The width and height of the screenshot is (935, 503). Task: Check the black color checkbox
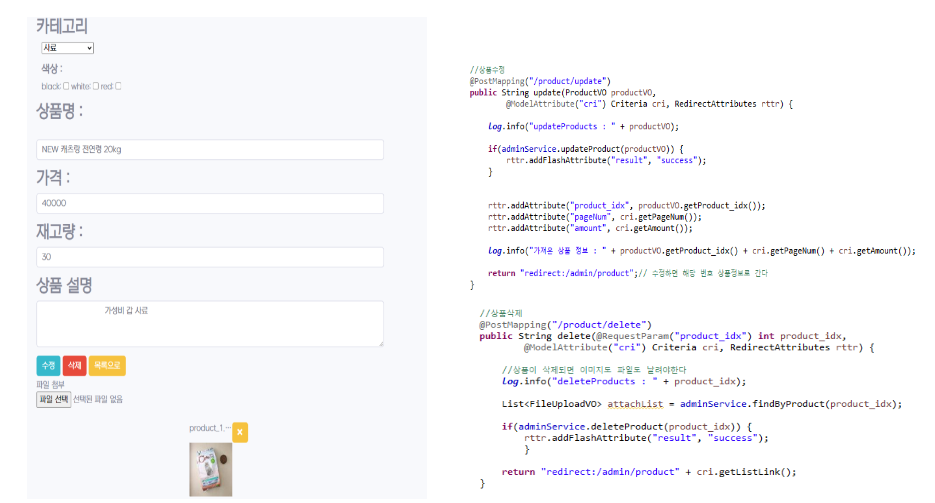coord(66,86)
